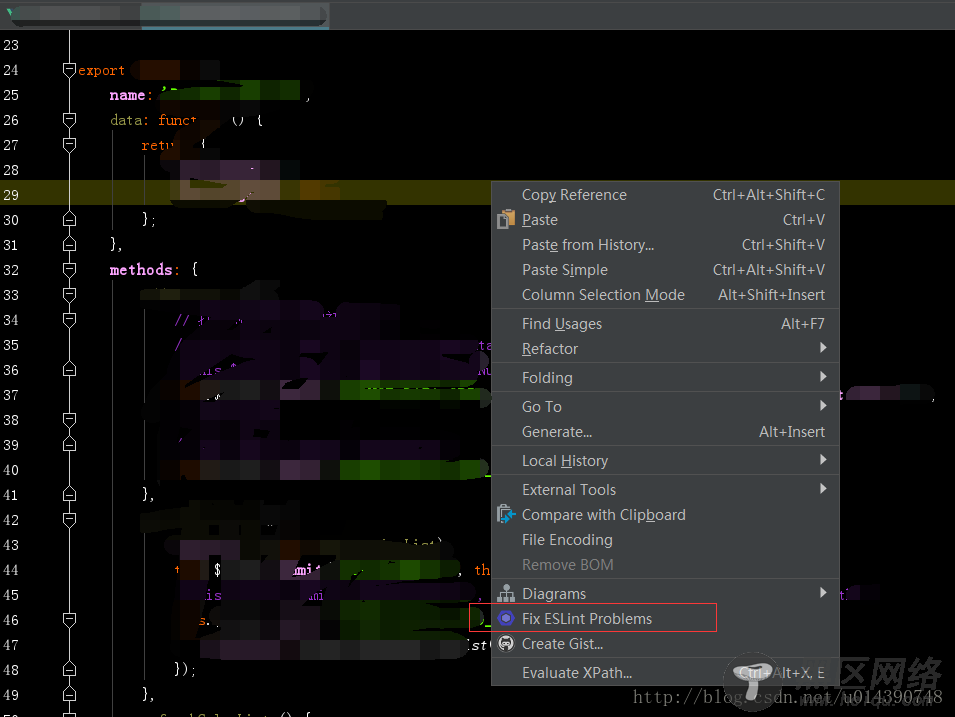Select Create Gist... menu entry
Image resolution: width=955 pixels, height=717 pixels.
(x=665, y=644)
